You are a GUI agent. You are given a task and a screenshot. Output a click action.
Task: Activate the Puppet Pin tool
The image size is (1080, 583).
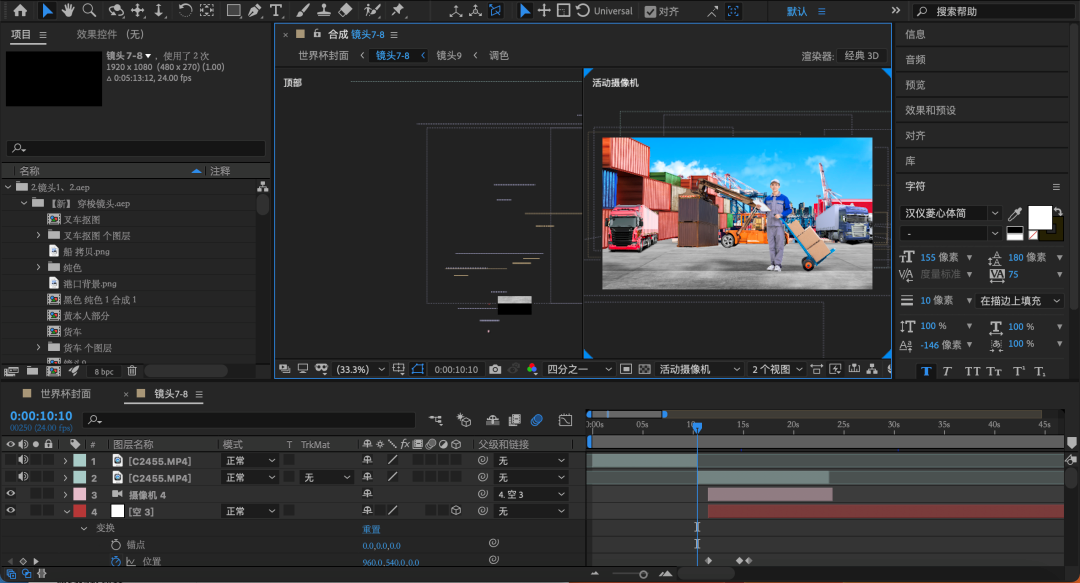[398, 11]
